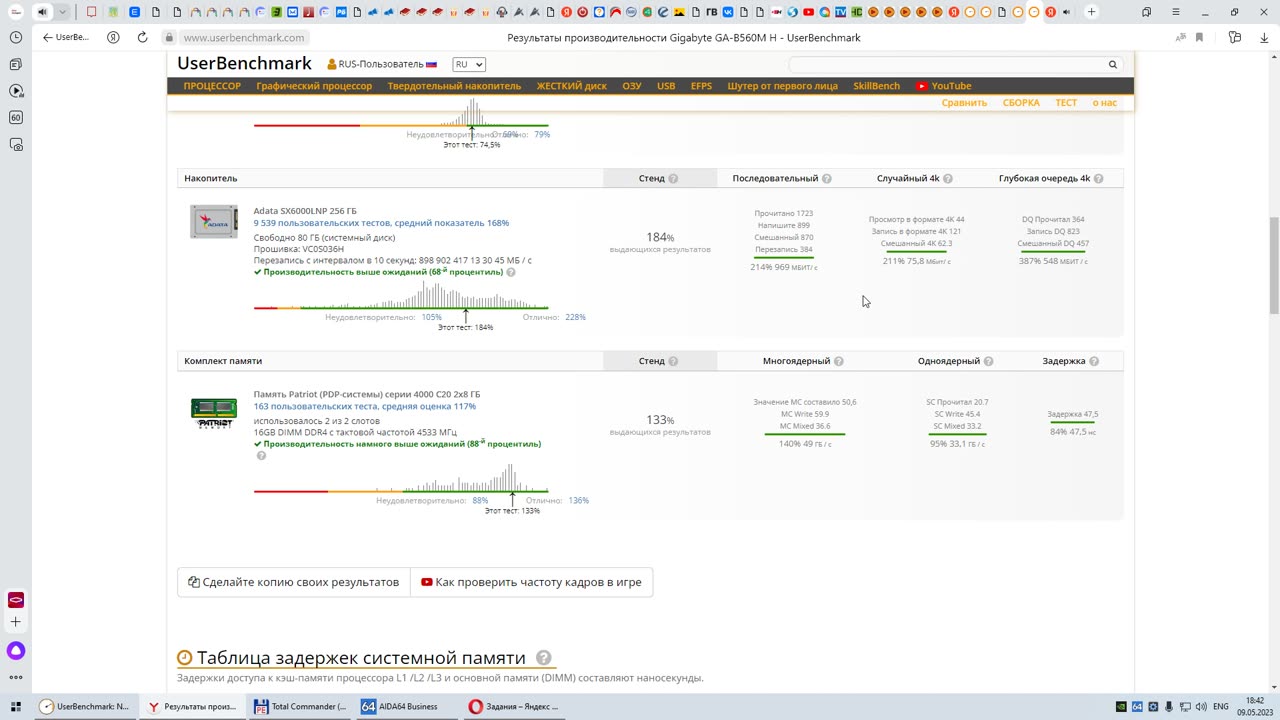The image size is (1280, 720).
Task: Open the RU country selector dropdown
Action: pyautogui.click(x=469, y=64)
